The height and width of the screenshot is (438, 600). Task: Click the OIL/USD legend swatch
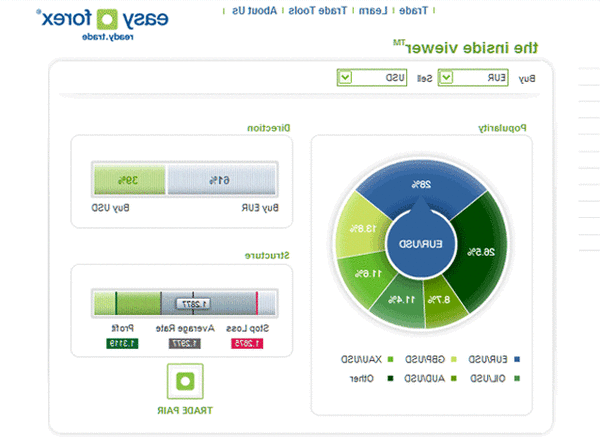[x=517, y=378]
